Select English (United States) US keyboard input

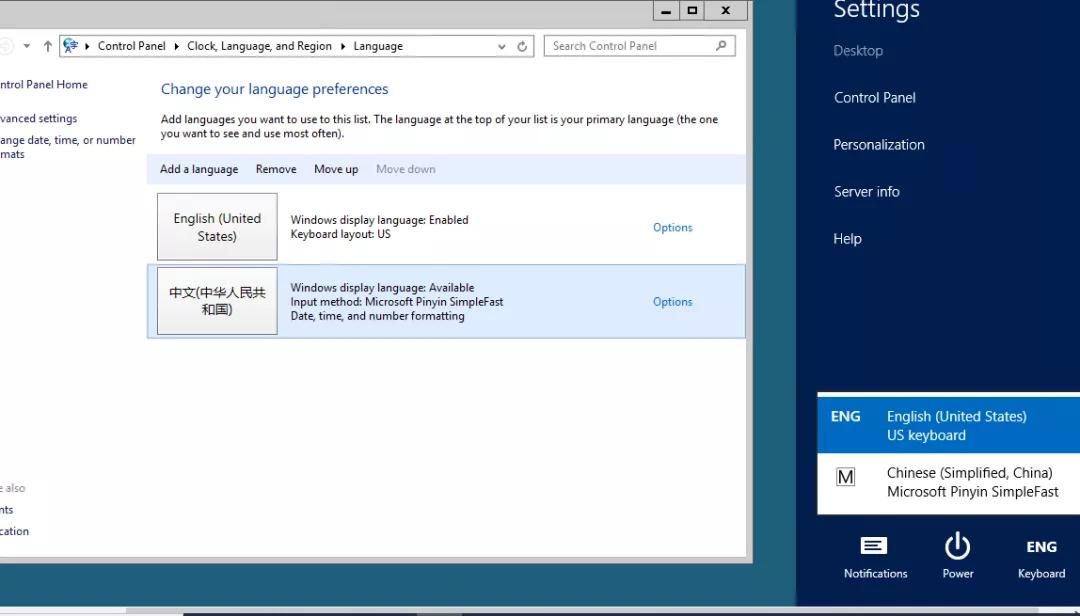(x=948, y=425)
